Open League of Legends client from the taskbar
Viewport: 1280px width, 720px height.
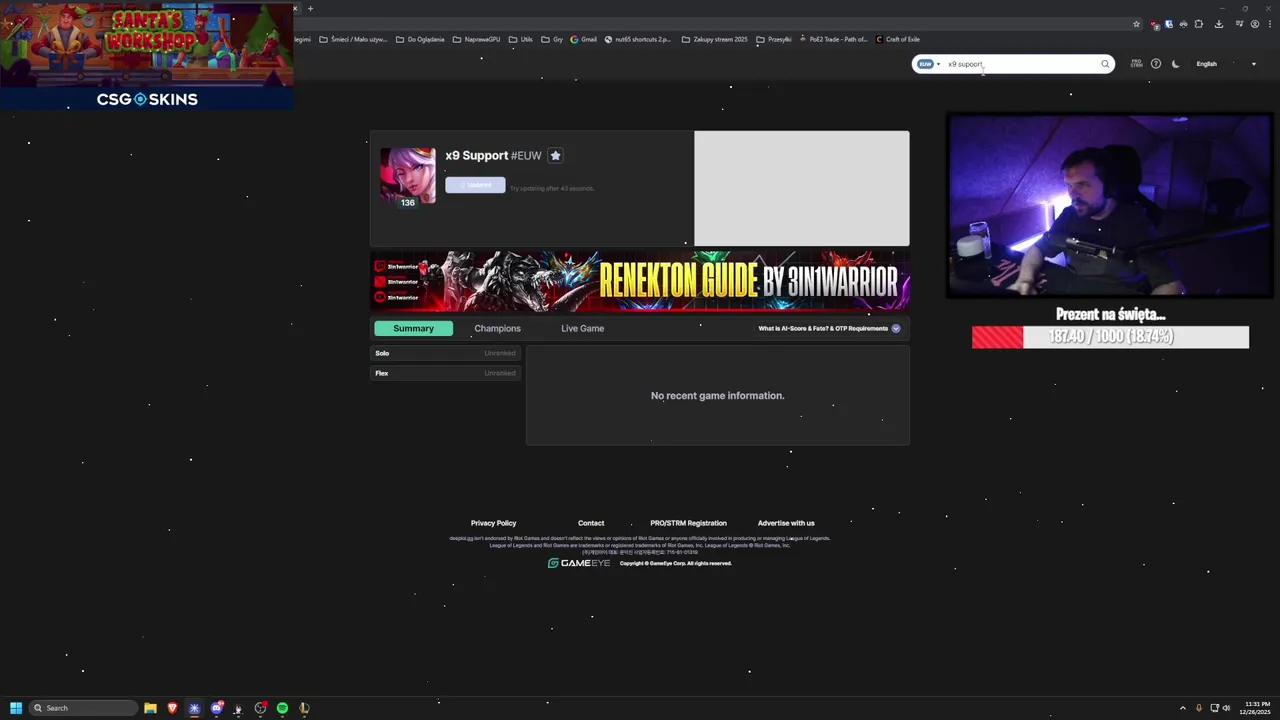coord(304,708)
